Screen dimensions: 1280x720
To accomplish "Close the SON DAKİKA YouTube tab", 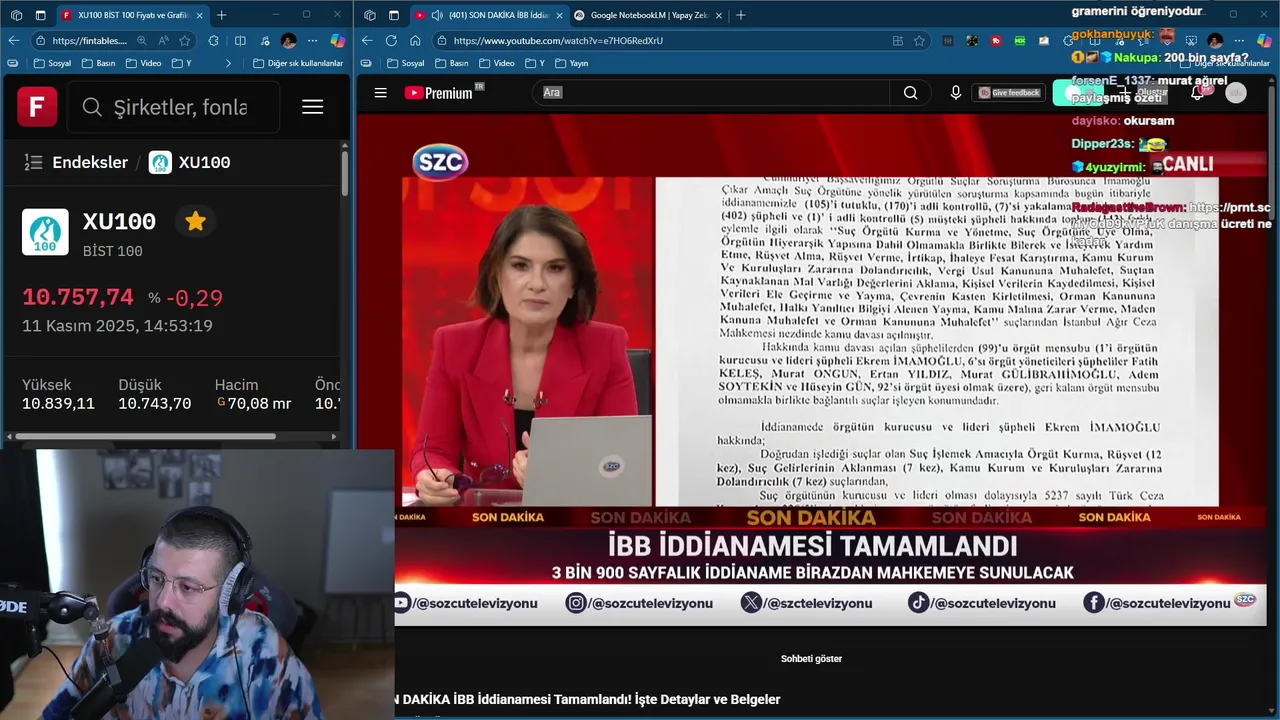I will (x=559, y=15).
